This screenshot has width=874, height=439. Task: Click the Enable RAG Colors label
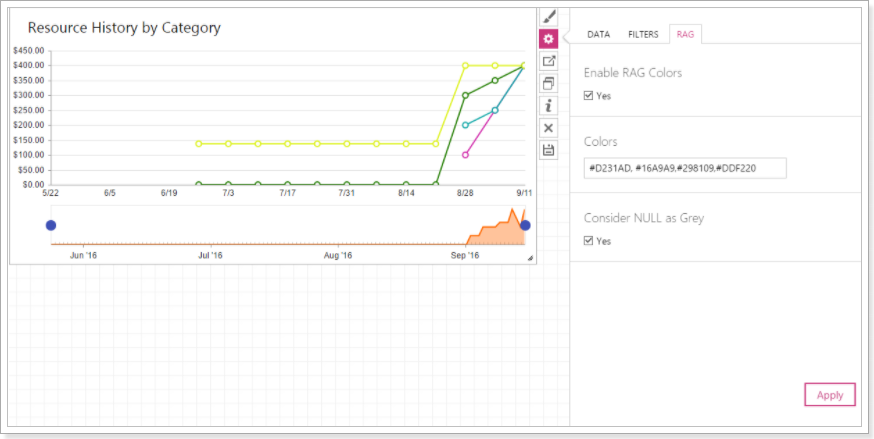[x=633, y=73]
